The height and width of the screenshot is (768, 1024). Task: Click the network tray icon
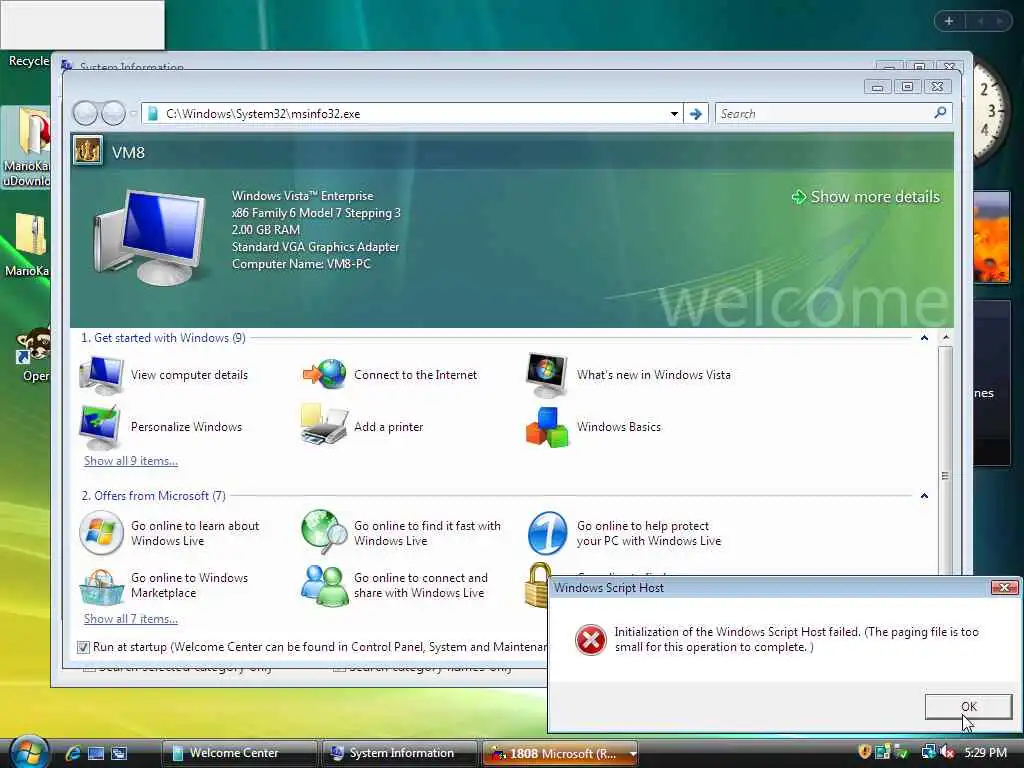click(929, 752)
